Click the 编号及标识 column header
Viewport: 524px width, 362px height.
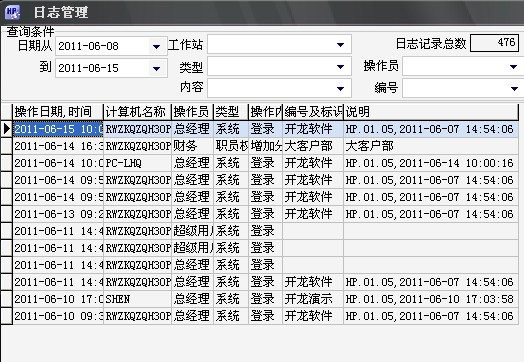pos(313,112)
